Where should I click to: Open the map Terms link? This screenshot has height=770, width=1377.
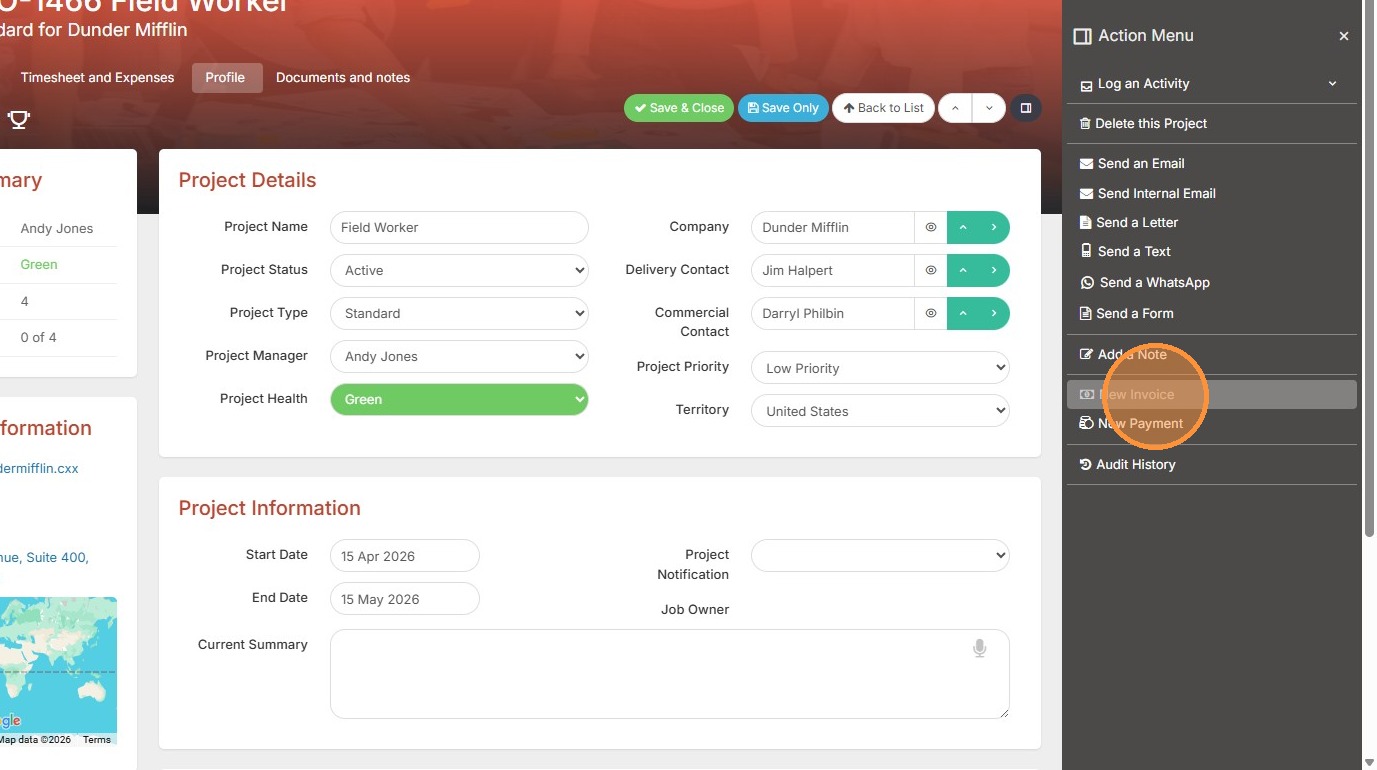point(97,740)
